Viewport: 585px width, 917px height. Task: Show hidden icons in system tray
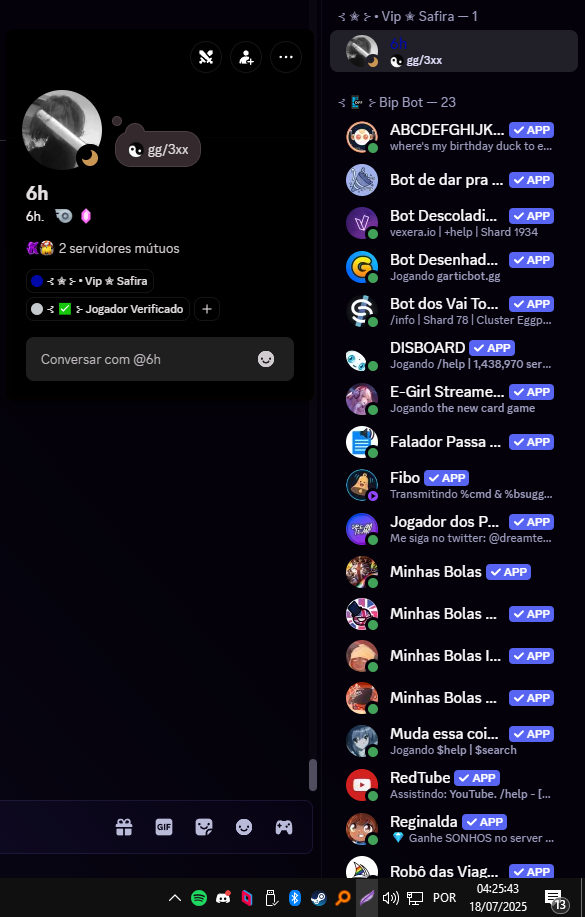click(x=174, y=898)
